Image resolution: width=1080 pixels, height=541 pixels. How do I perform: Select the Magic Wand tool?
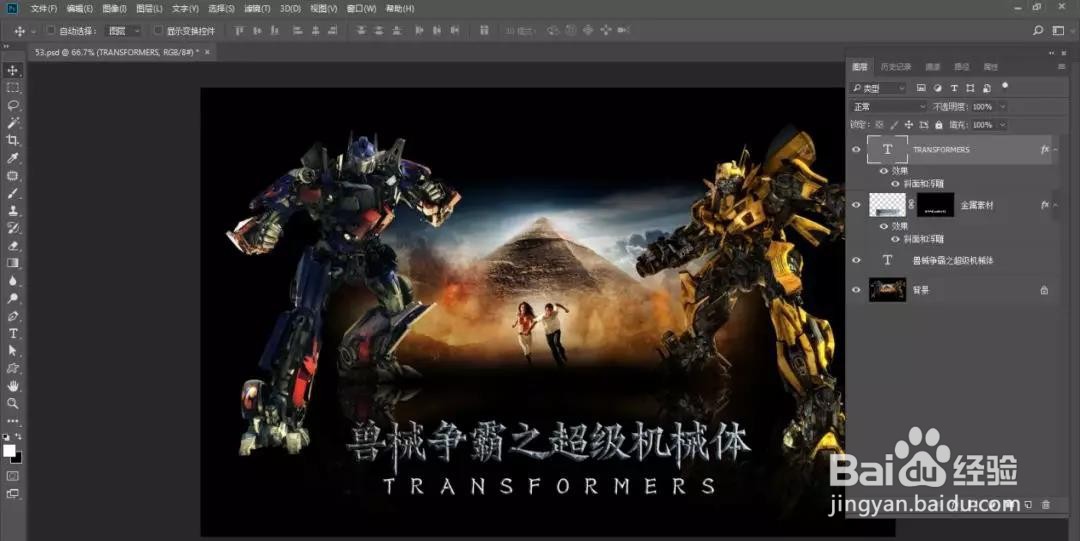coord(12,123)
